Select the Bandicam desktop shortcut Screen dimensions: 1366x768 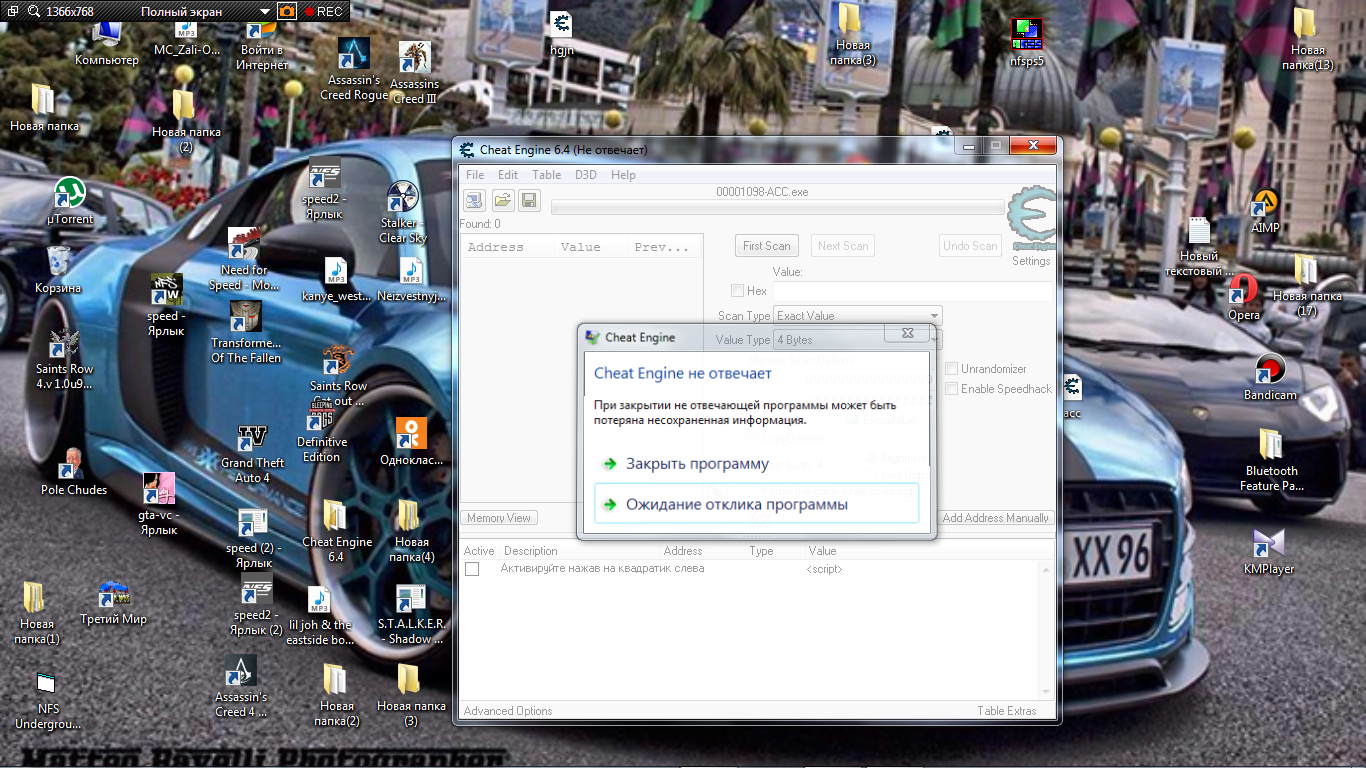1270,377
